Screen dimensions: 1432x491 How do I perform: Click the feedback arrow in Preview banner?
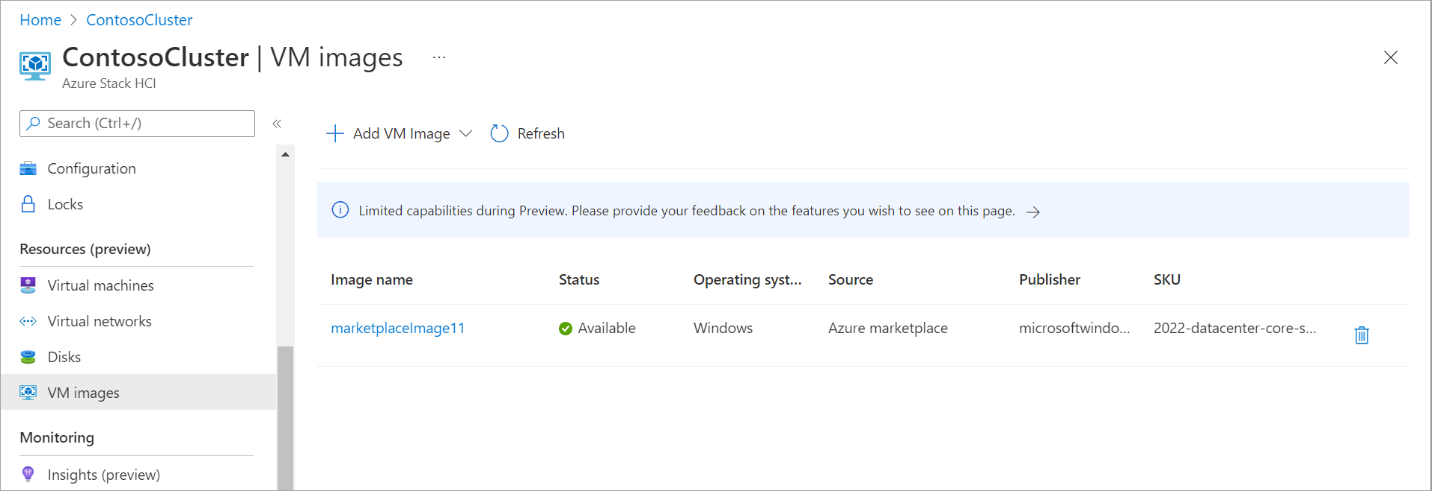[1034, 212]
